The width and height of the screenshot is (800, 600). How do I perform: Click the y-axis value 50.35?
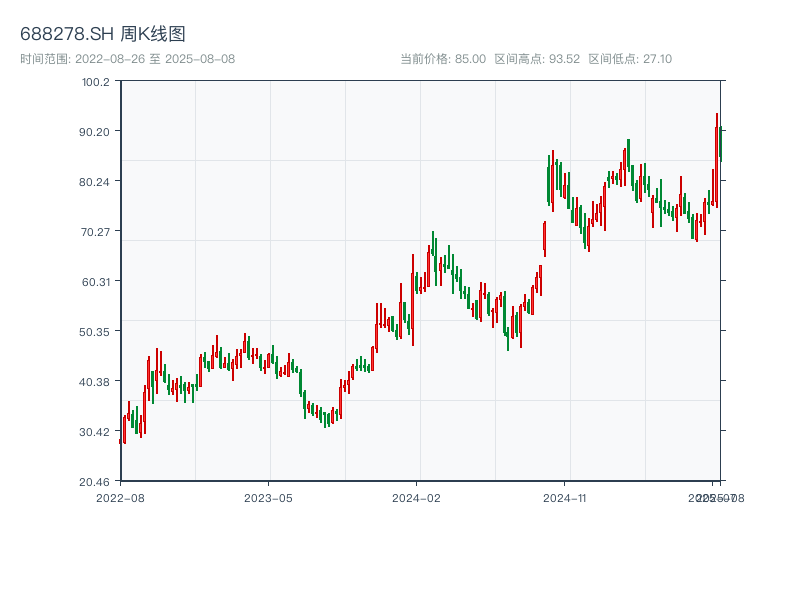94,332
